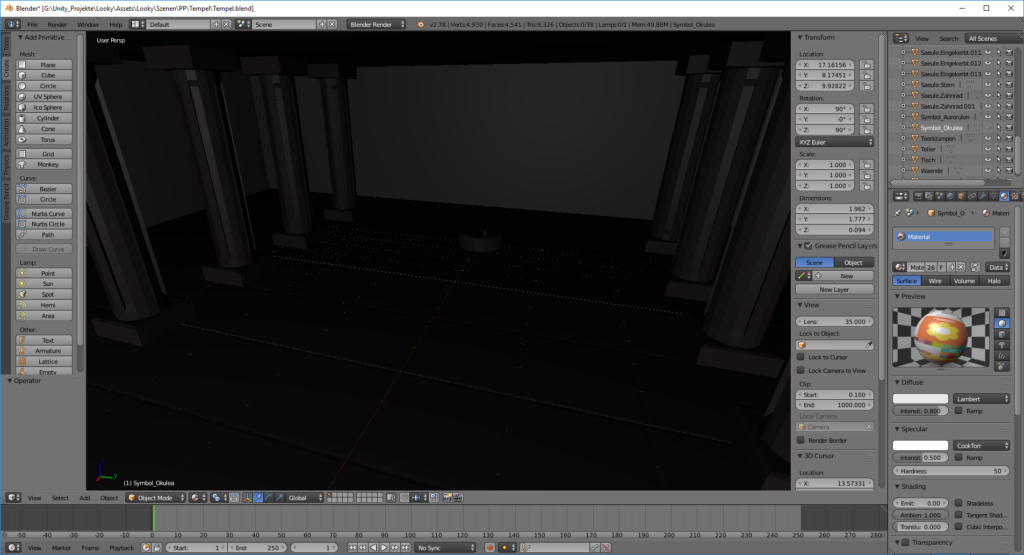Open the Marker menu in timeline

tap(61, 548)
